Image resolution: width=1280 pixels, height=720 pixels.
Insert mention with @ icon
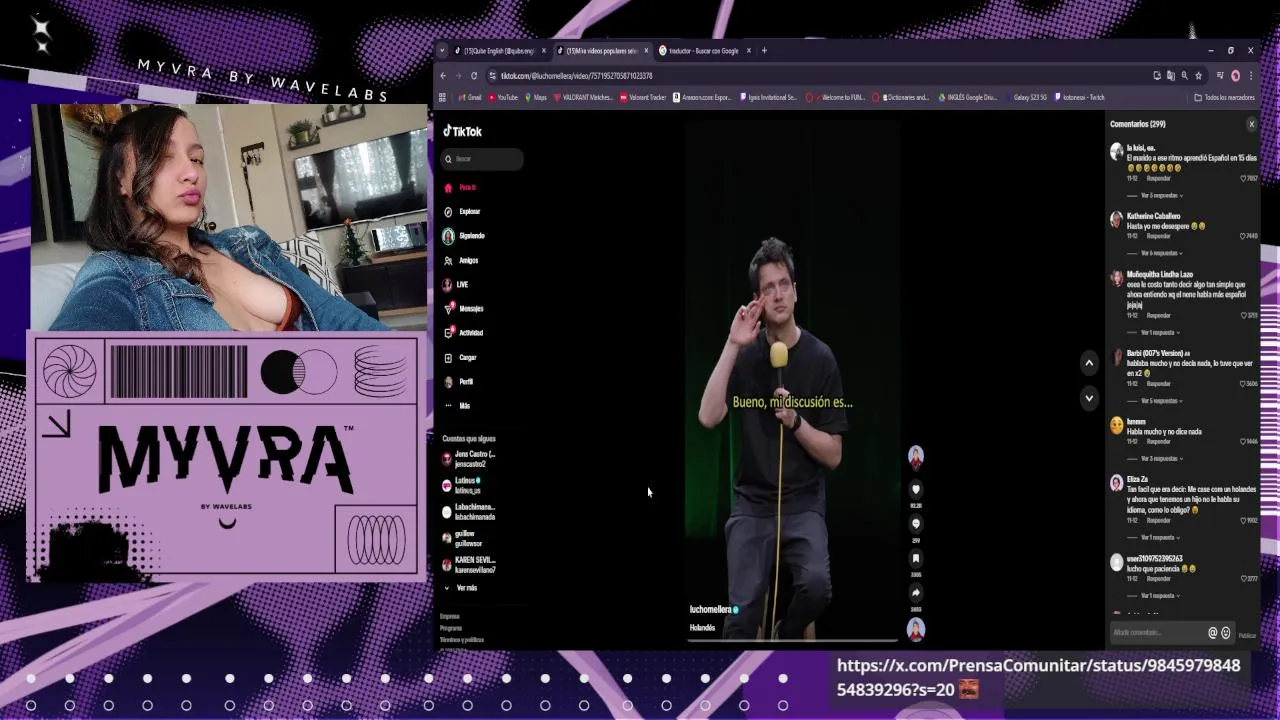tap(1213, 633)
